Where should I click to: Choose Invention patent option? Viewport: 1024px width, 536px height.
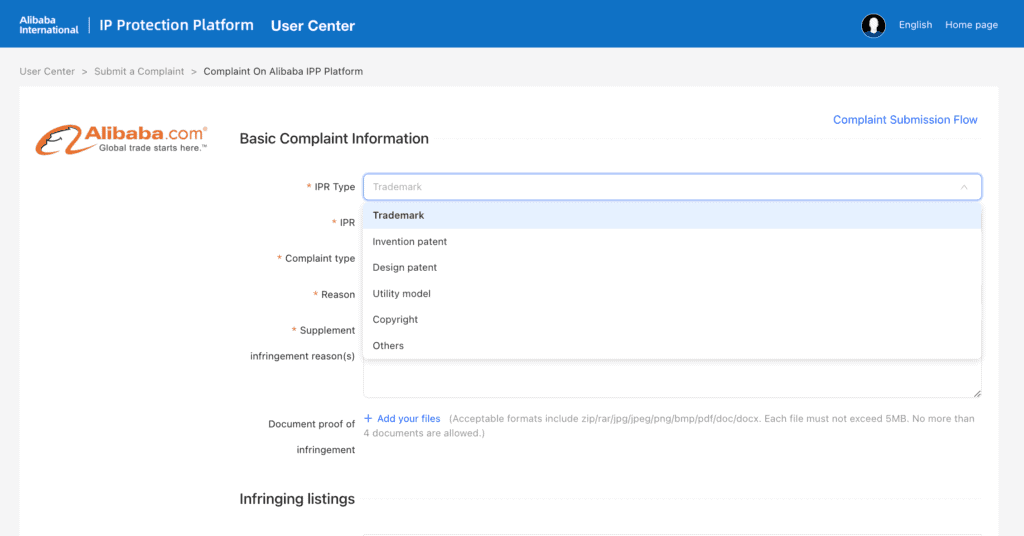pos(672,242)
